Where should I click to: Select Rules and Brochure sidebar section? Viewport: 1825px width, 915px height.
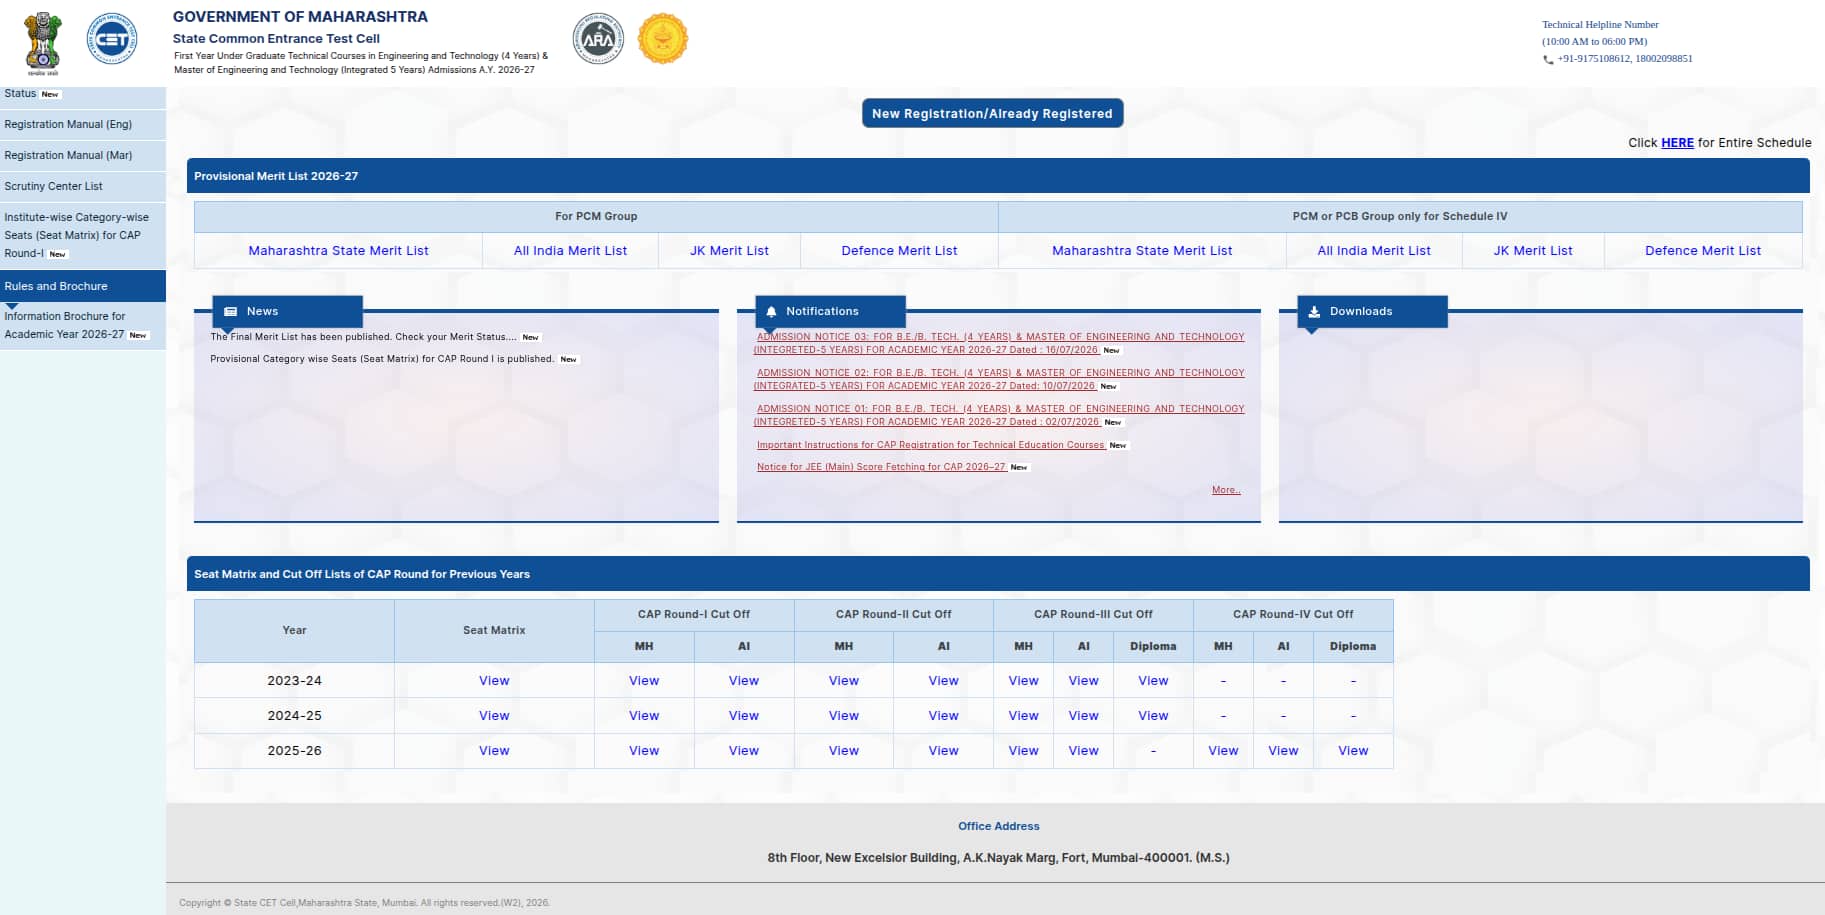pos(83,286)
